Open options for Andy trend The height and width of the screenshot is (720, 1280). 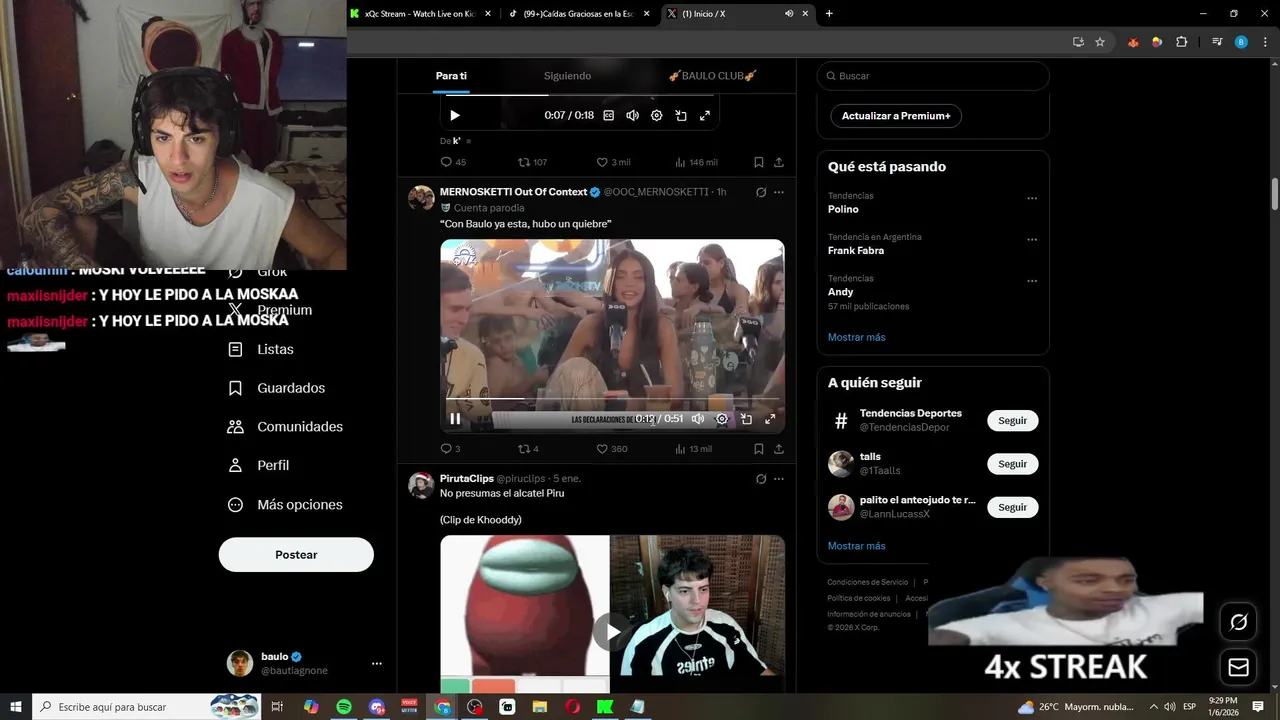(1032, 281)
